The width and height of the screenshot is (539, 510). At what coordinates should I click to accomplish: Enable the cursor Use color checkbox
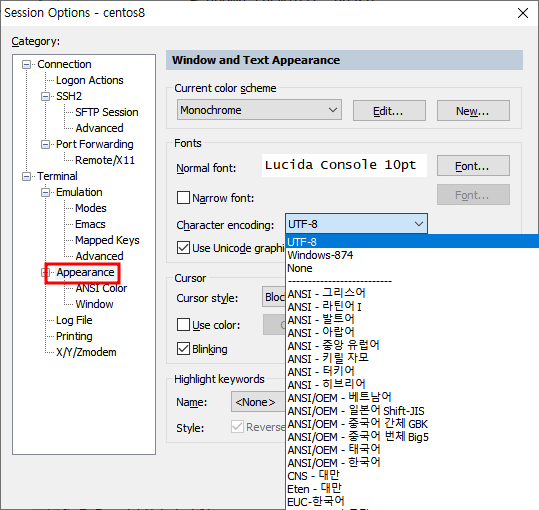point(183,325)
